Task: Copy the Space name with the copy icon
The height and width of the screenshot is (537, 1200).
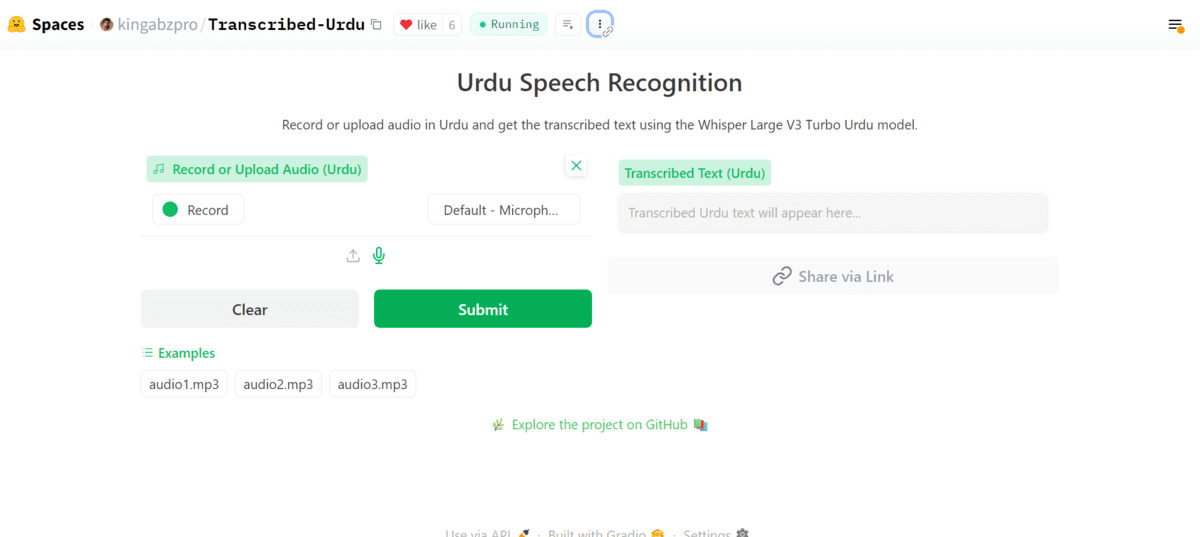Action: coord(376,25)
